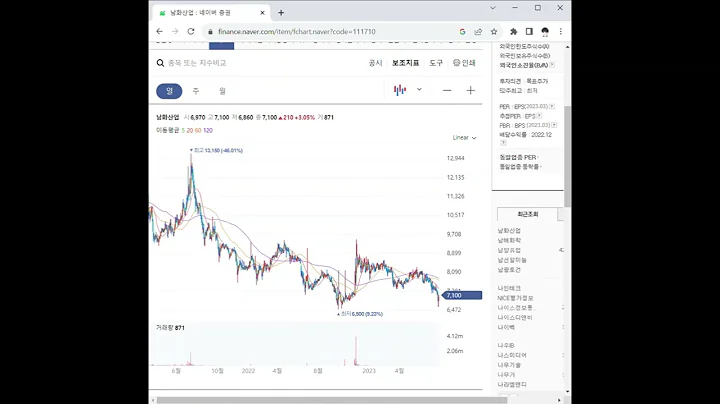Select the 일 daily period toggle

(169, 91)
